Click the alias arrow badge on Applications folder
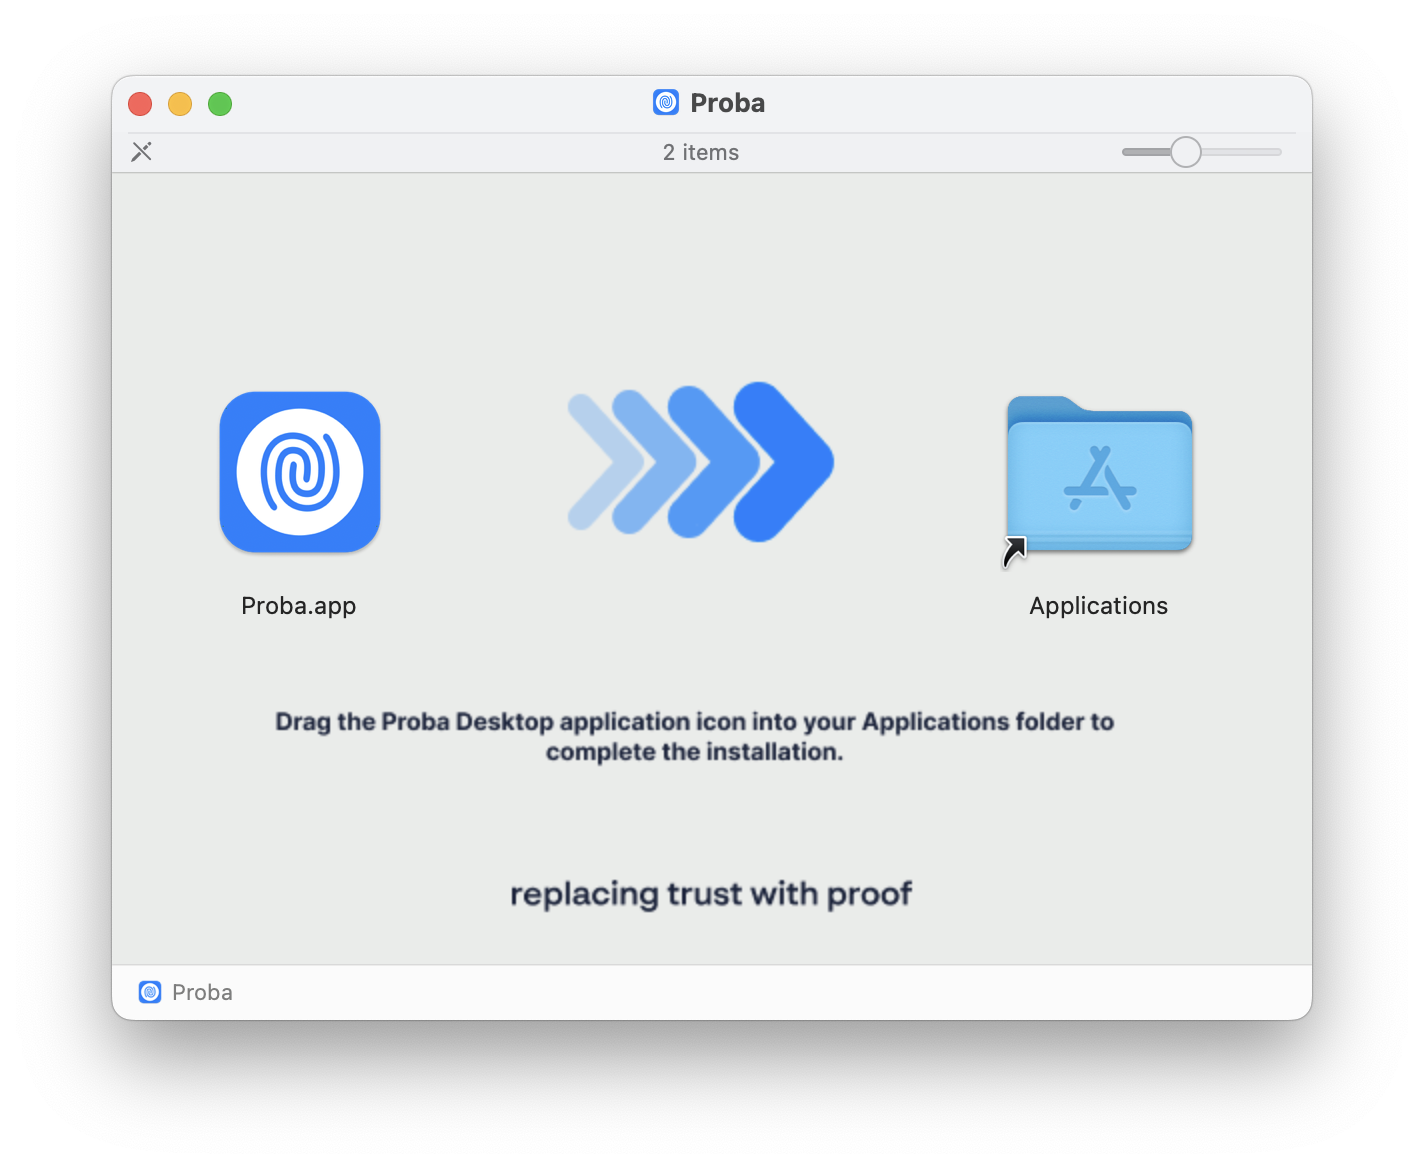Image resolution: width=1424 pixels, height=1168 pixels. (x=1014, y=551)
